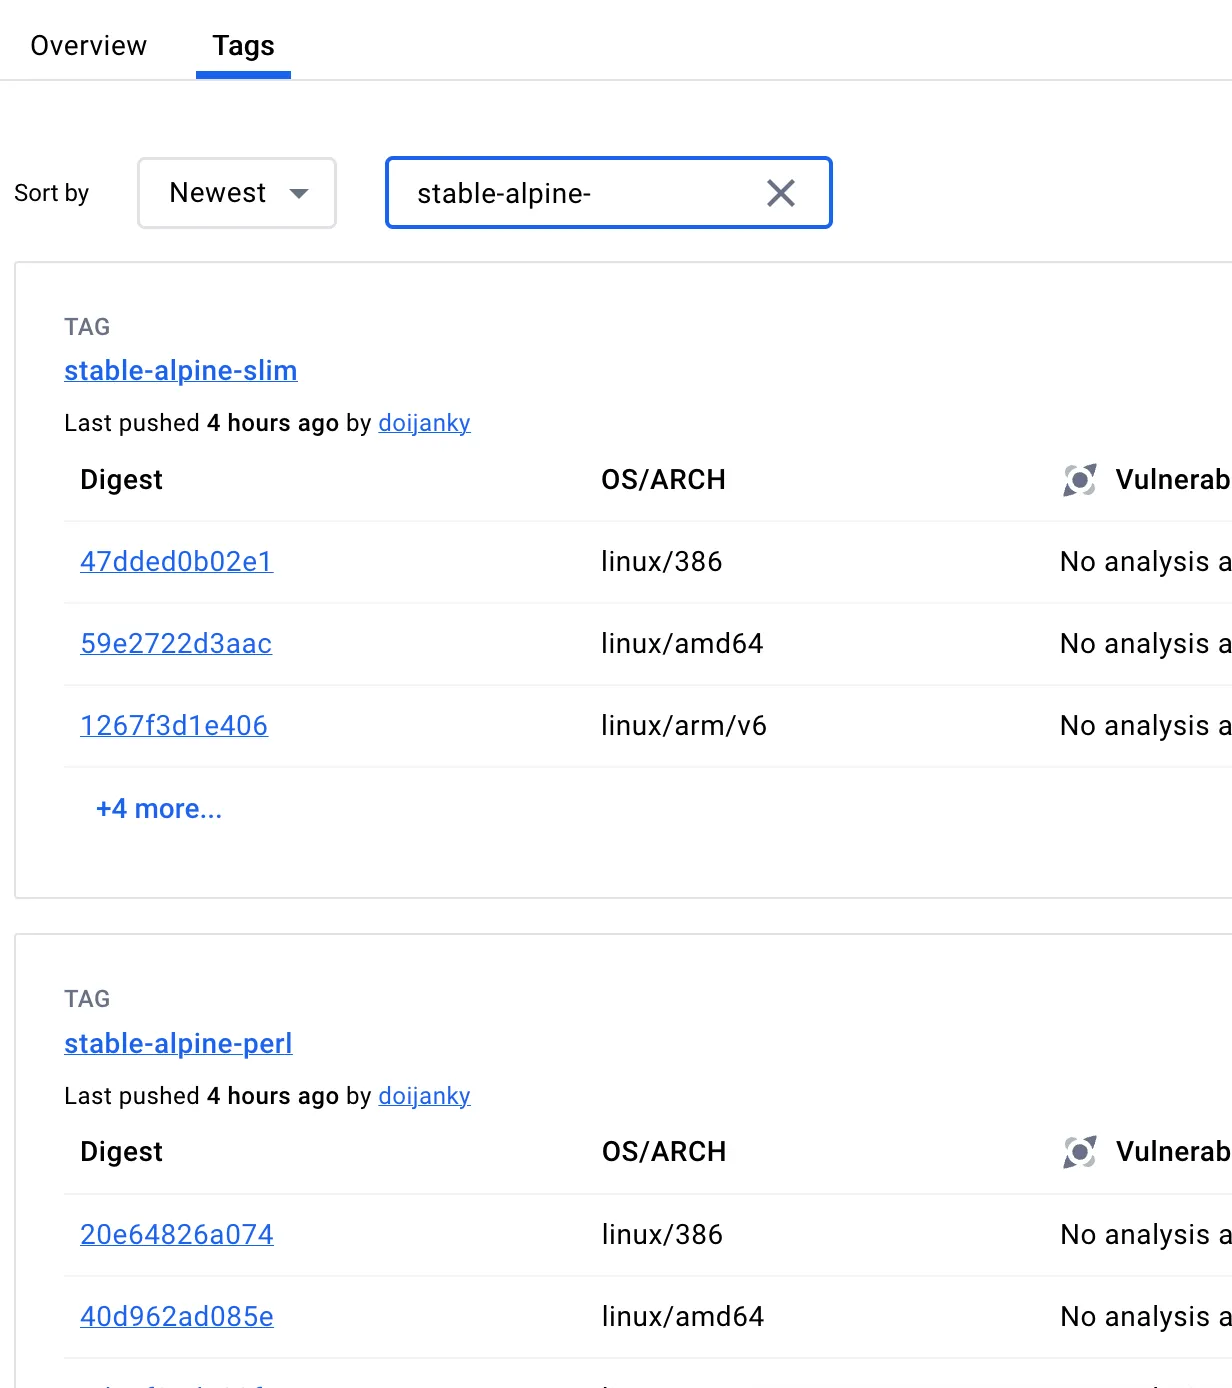
Task: Open digest 40d962ad085e
Action: click(177, 1317)
